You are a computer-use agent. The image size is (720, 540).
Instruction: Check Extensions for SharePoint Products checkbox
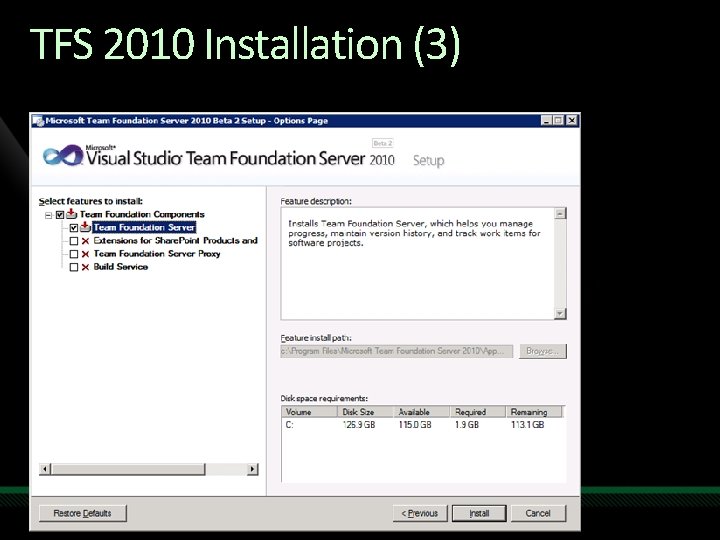(73, 241)
